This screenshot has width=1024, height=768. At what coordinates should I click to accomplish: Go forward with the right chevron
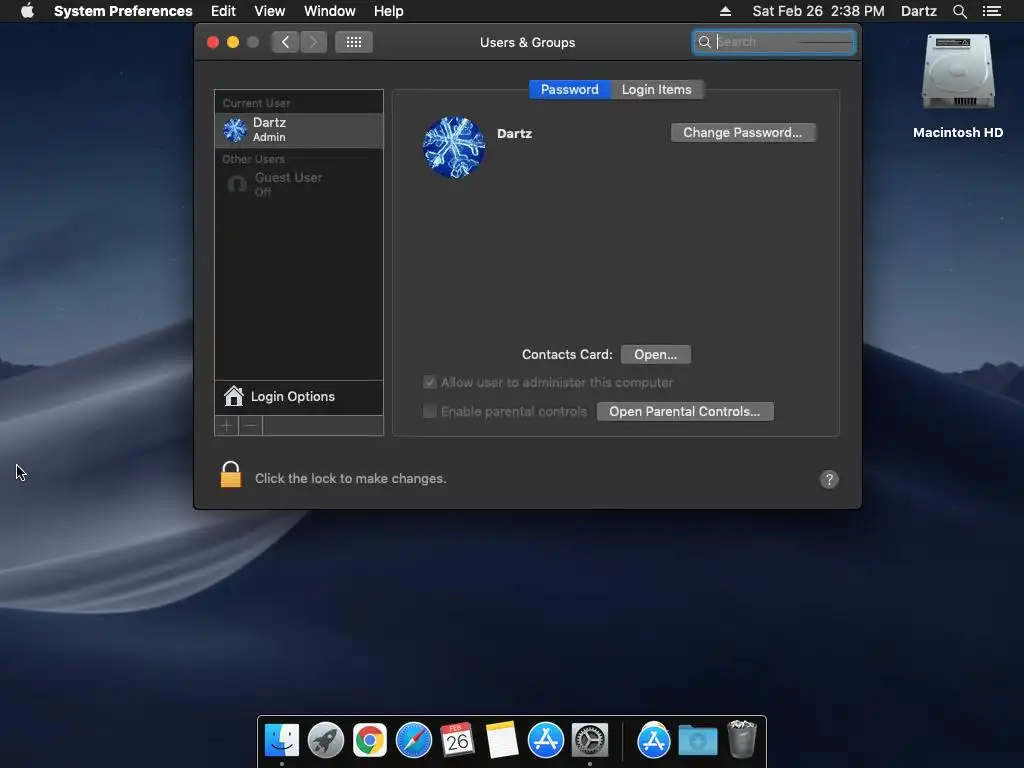313,42
